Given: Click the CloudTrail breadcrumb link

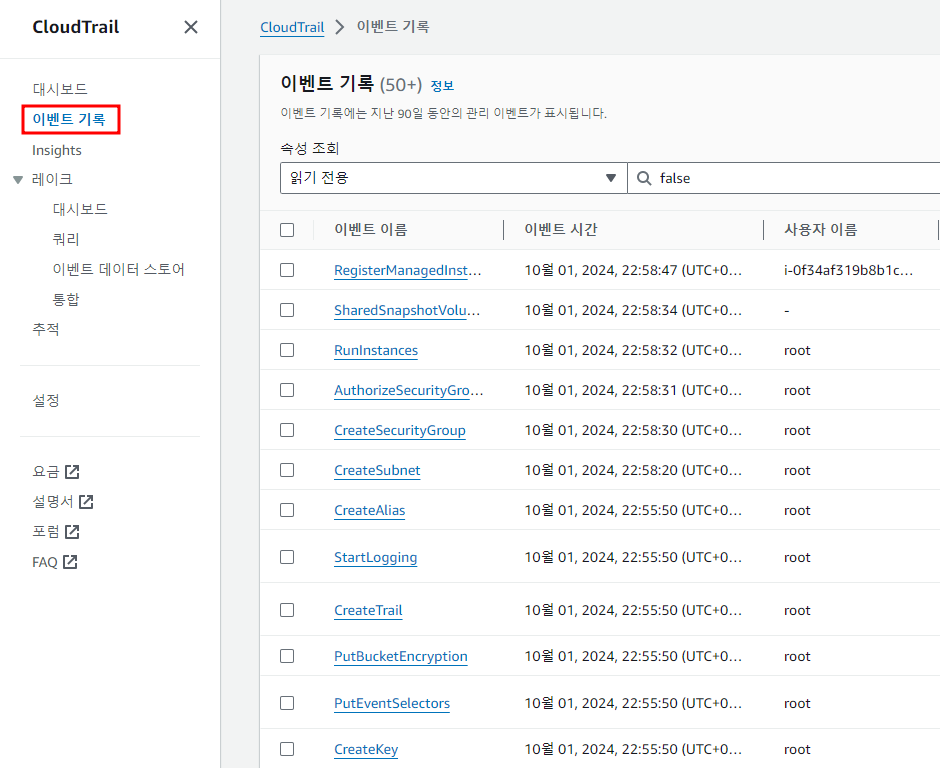Looking at the screenshot, I should pyautogui.click(x=292, y=27).
